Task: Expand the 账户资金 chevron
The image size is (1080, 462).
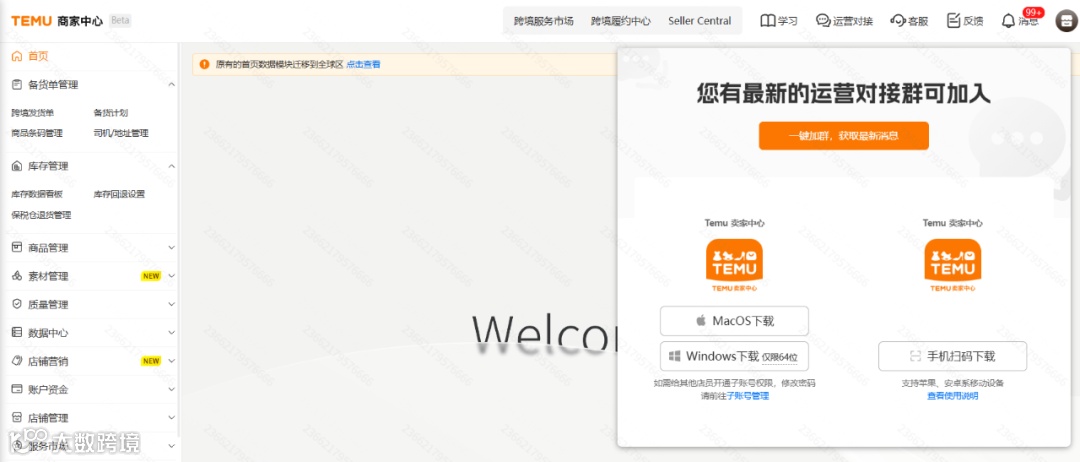Action: (x=172, y=389)
